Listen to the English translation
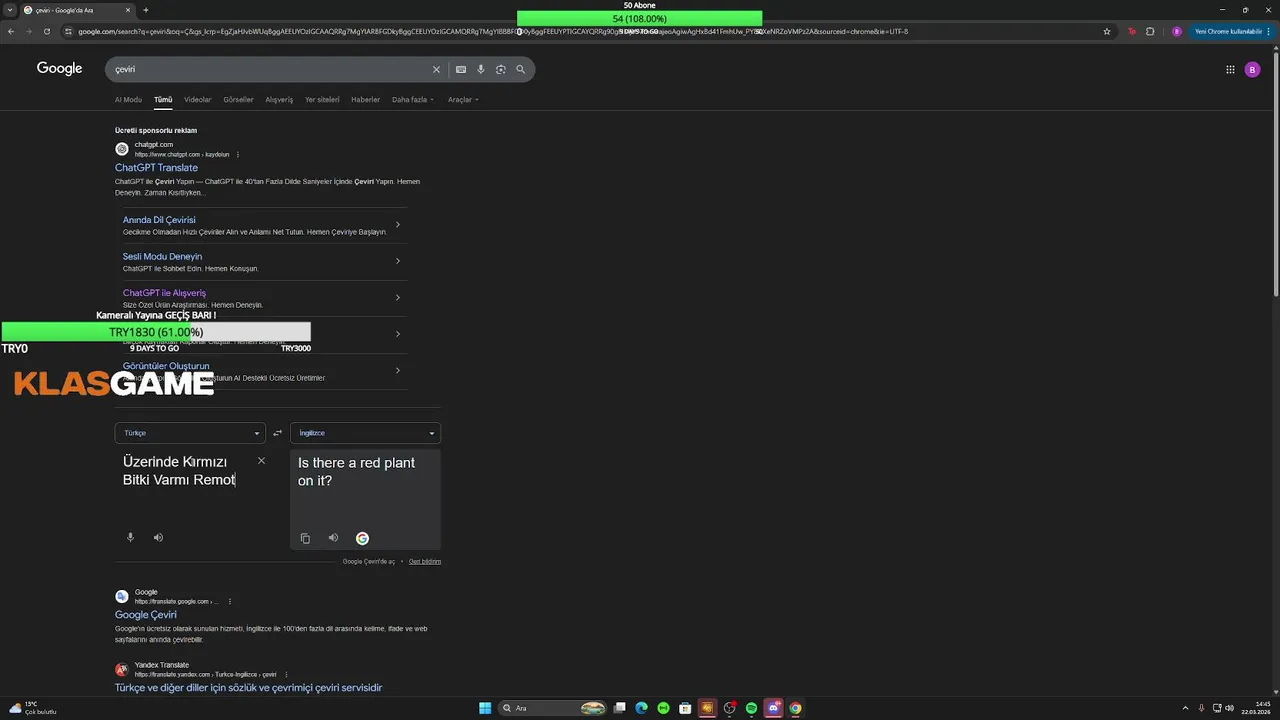1280x720 pixels. pyautogui.click(x=333, y=538)
